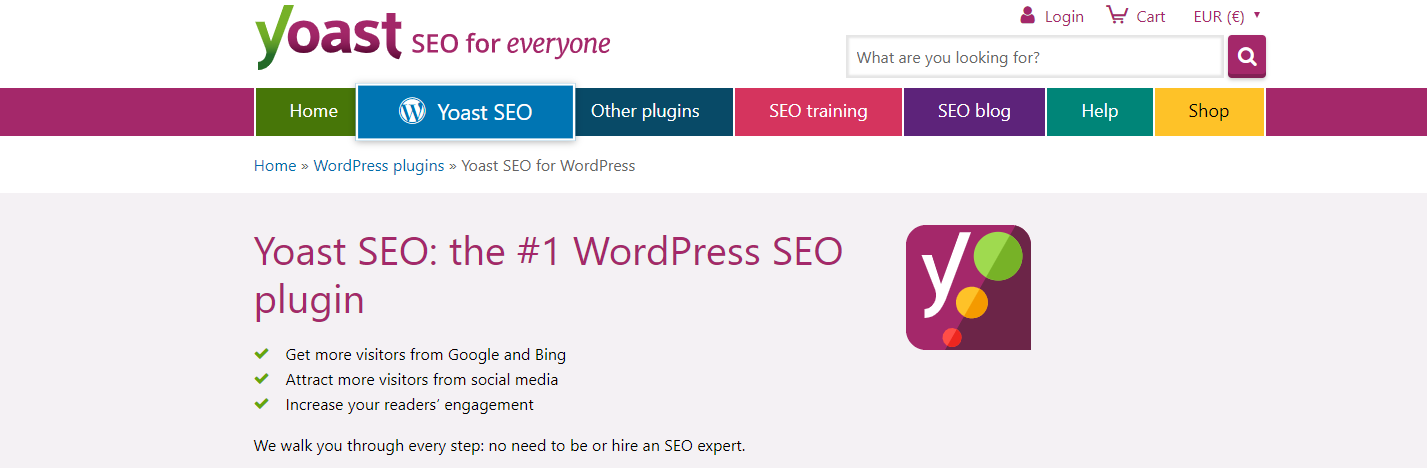Viewport: 1427px width, 468px height.
Task: Type in the 'What are you looking for?' field
Action: (x=1034, y=57)
